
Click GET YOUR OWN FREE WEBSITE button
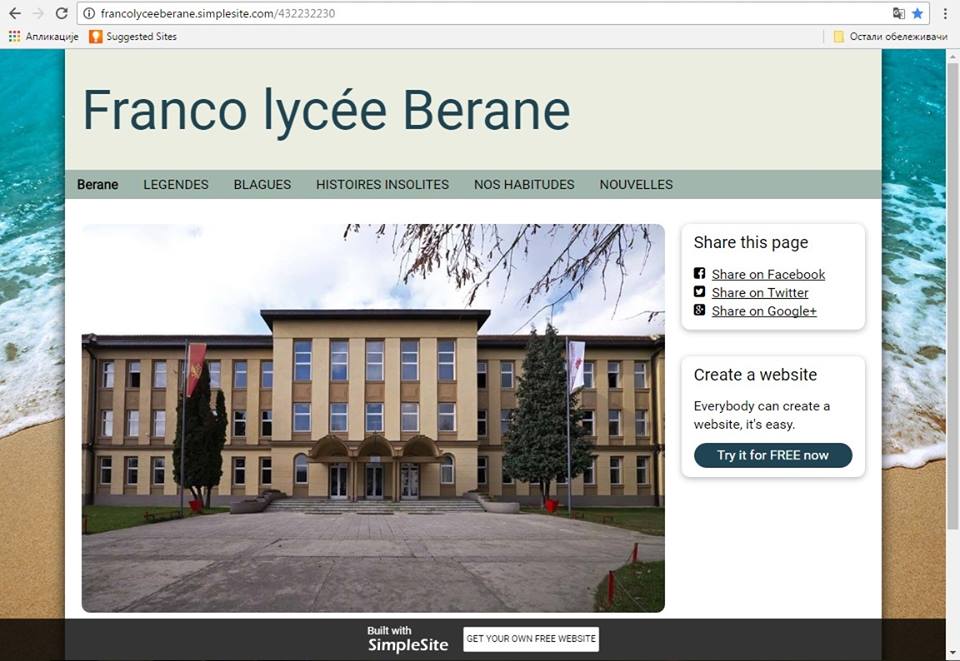tap(531, 639)
